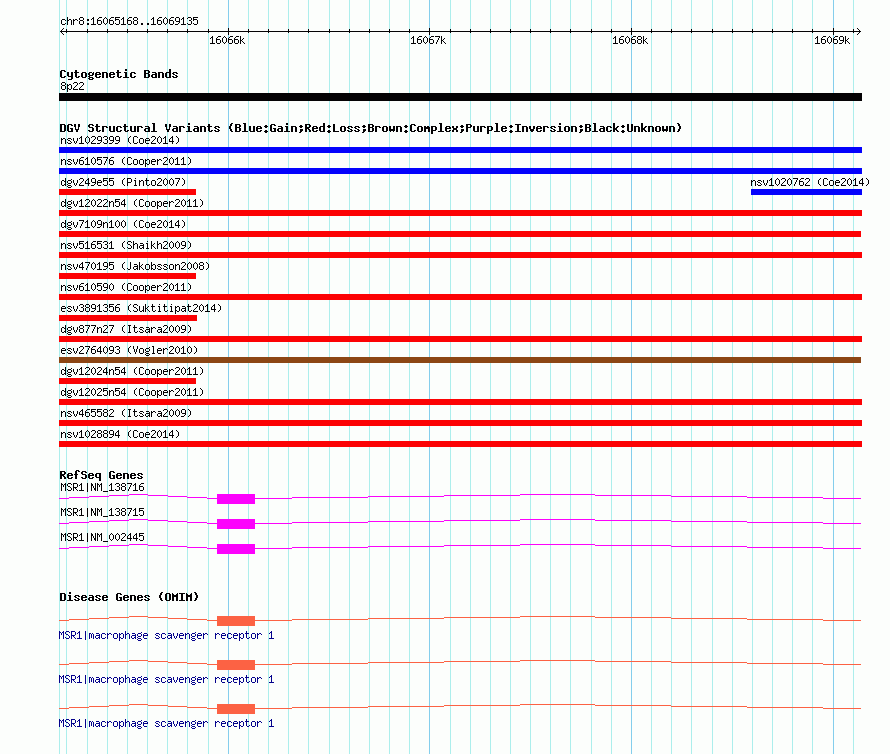Image resolution: width=890 pixels, height=754 pixels.
Task: Click the 16066k ruler tick label
Action: (x=227, y=40)
